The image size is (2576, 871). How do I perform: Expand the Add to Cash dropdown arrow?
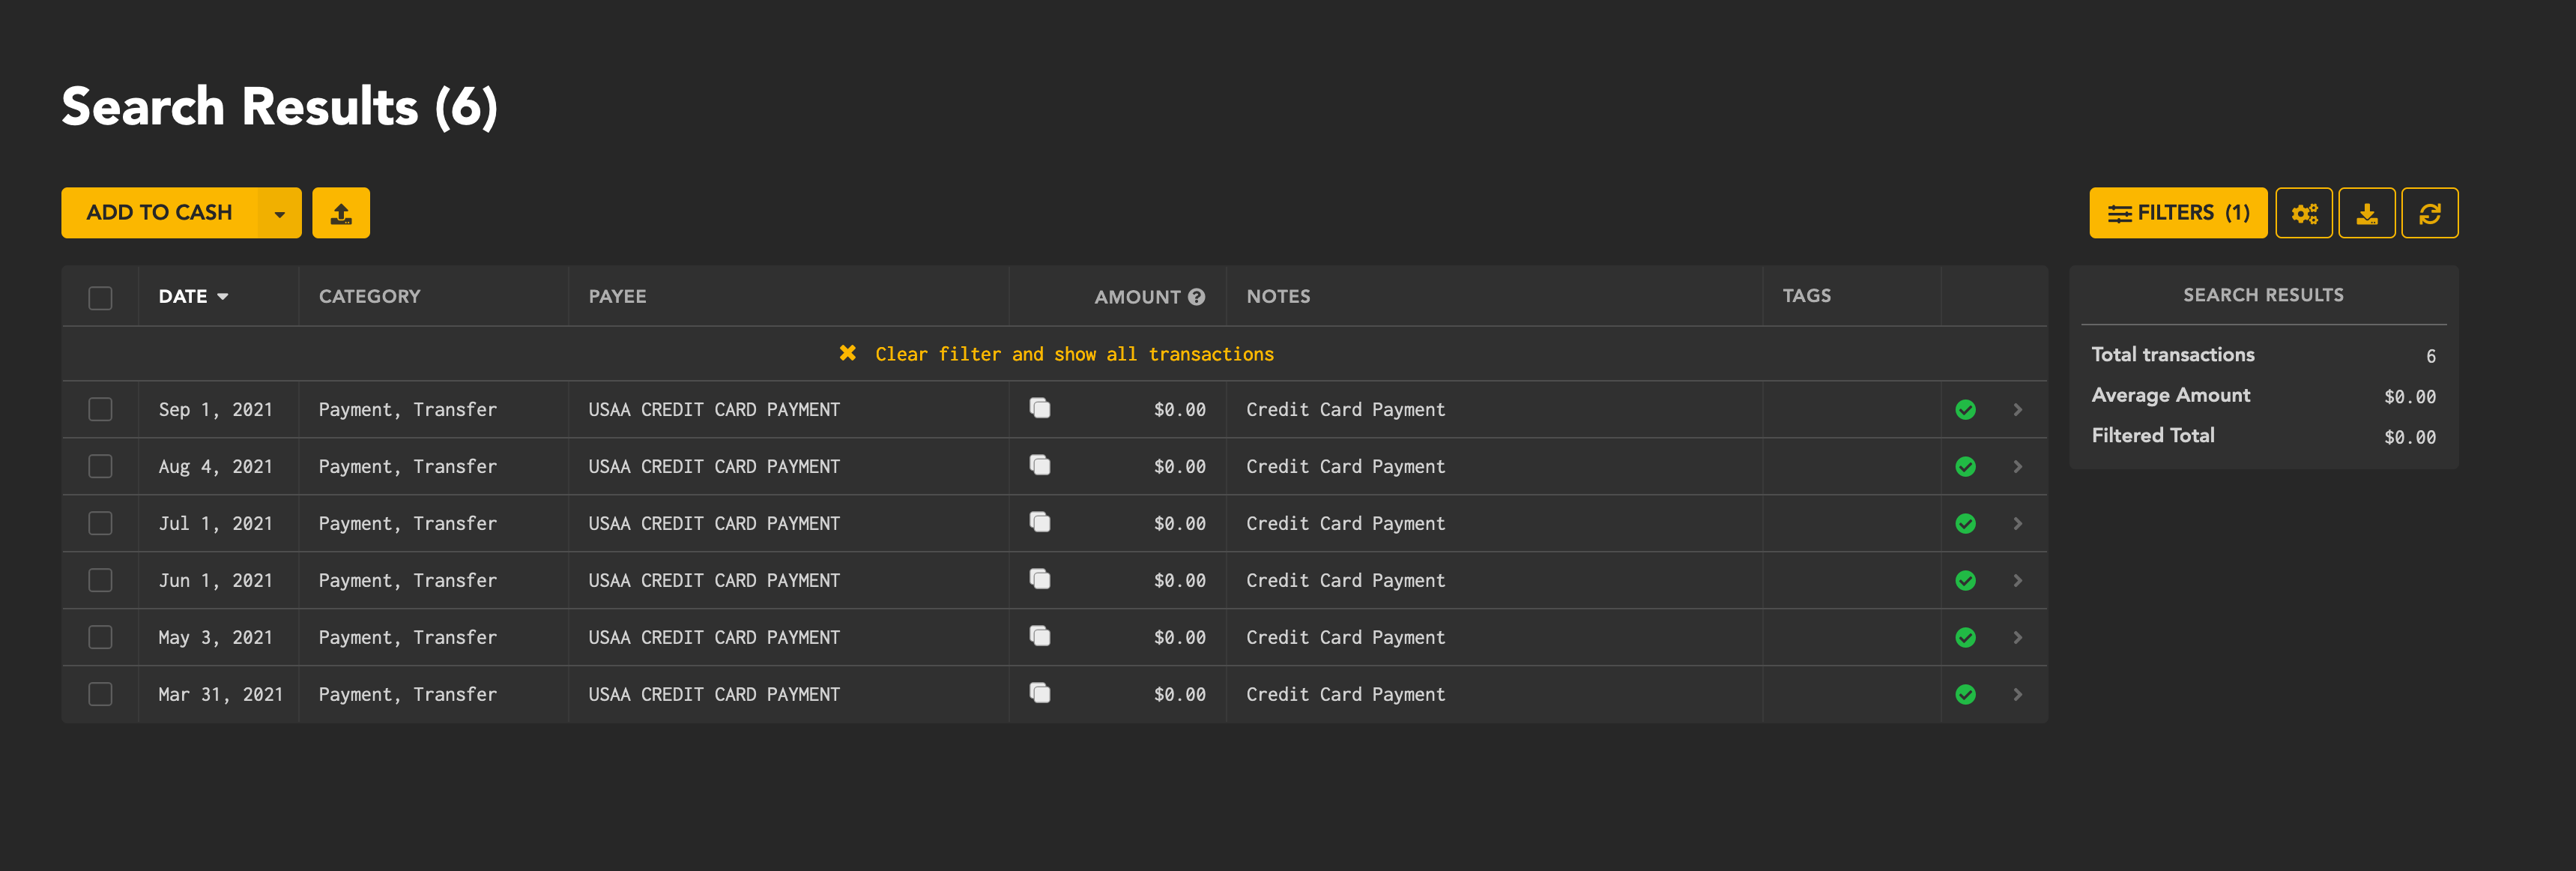[280, 213]
